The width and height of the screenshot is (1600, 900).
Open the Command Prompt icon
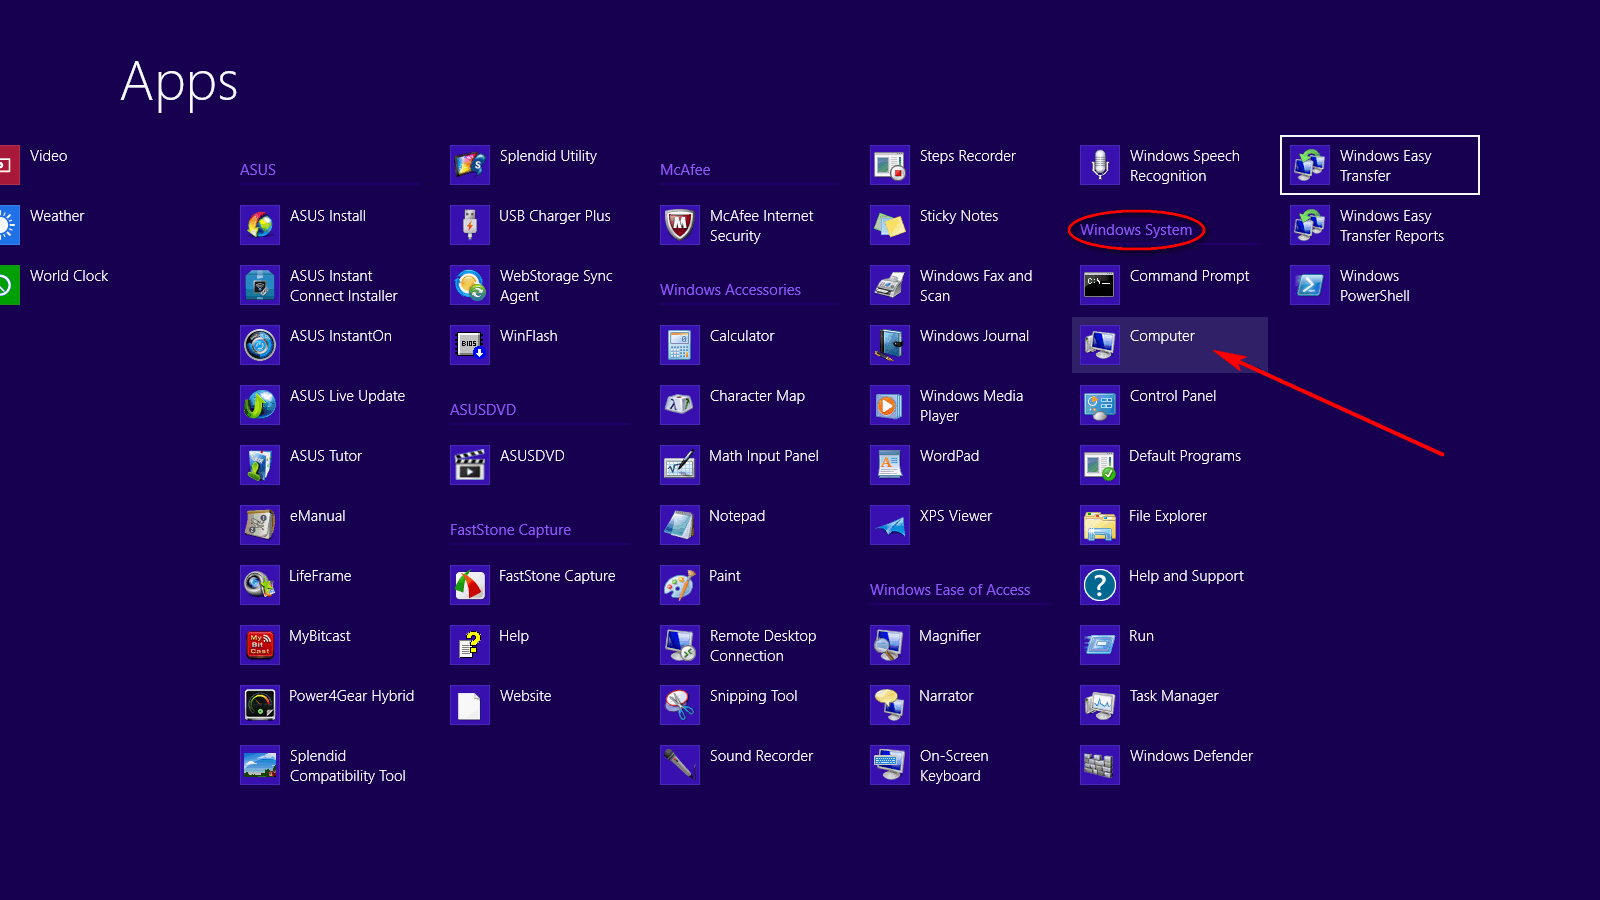point(1100,285)
